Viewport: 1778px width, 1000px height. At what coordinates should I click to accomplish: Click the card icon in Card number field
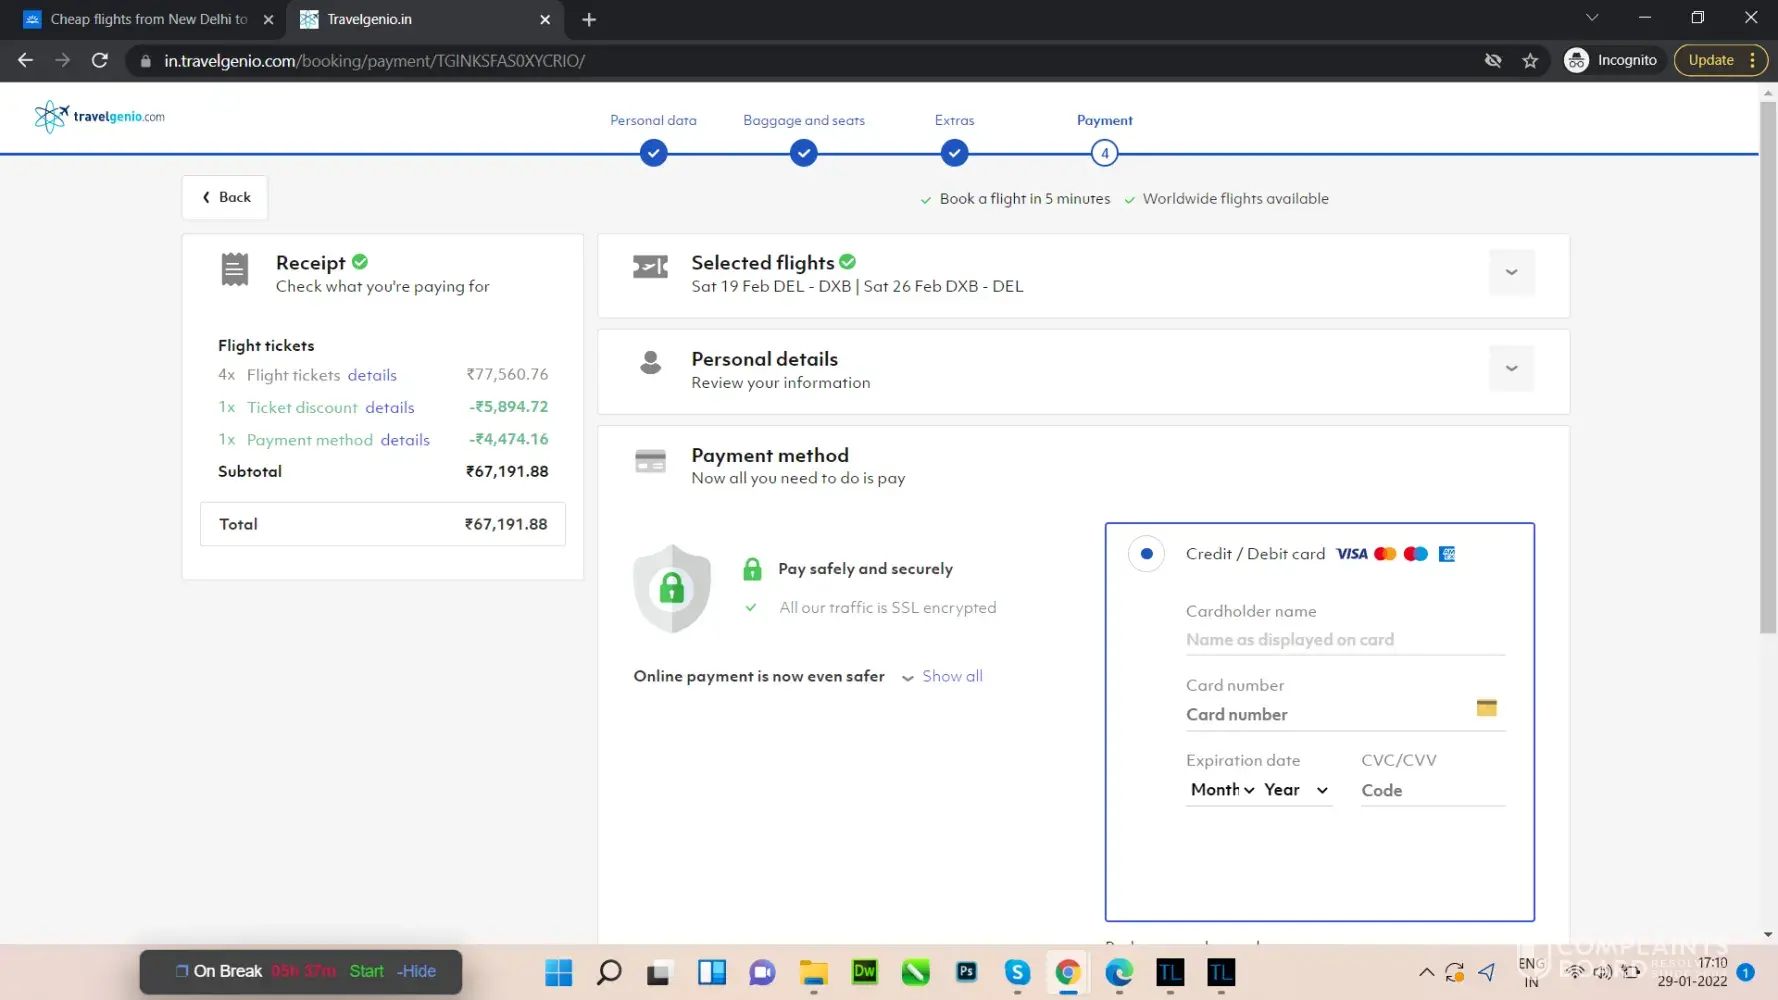(x=1486, y=708)
